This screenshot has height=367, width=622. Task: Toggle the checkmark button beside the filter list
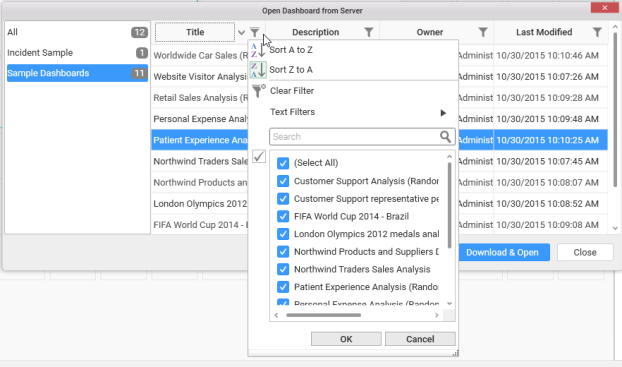(259, 156)
